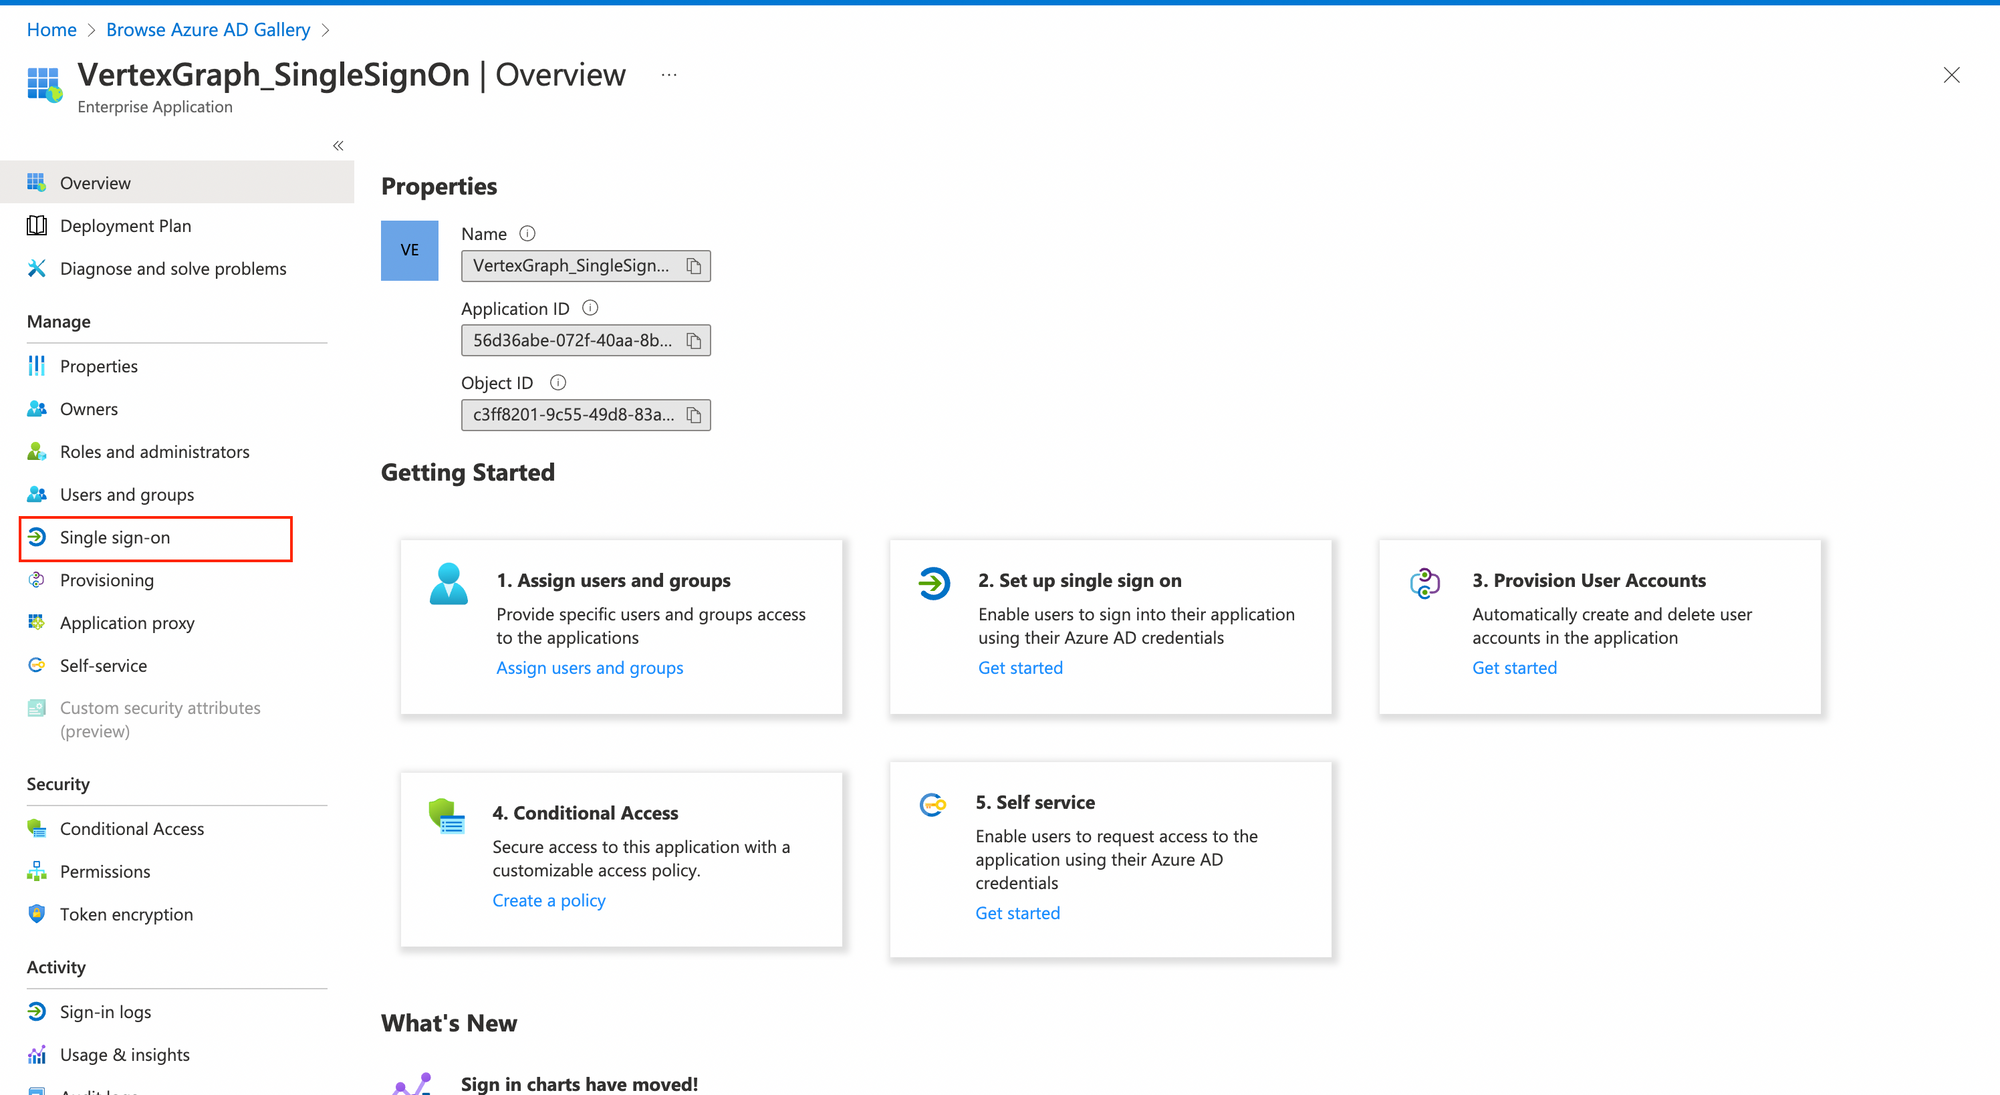Click the shield icon on Conditional Access card
The image size is (2000, 1095).
coord(447,816)
